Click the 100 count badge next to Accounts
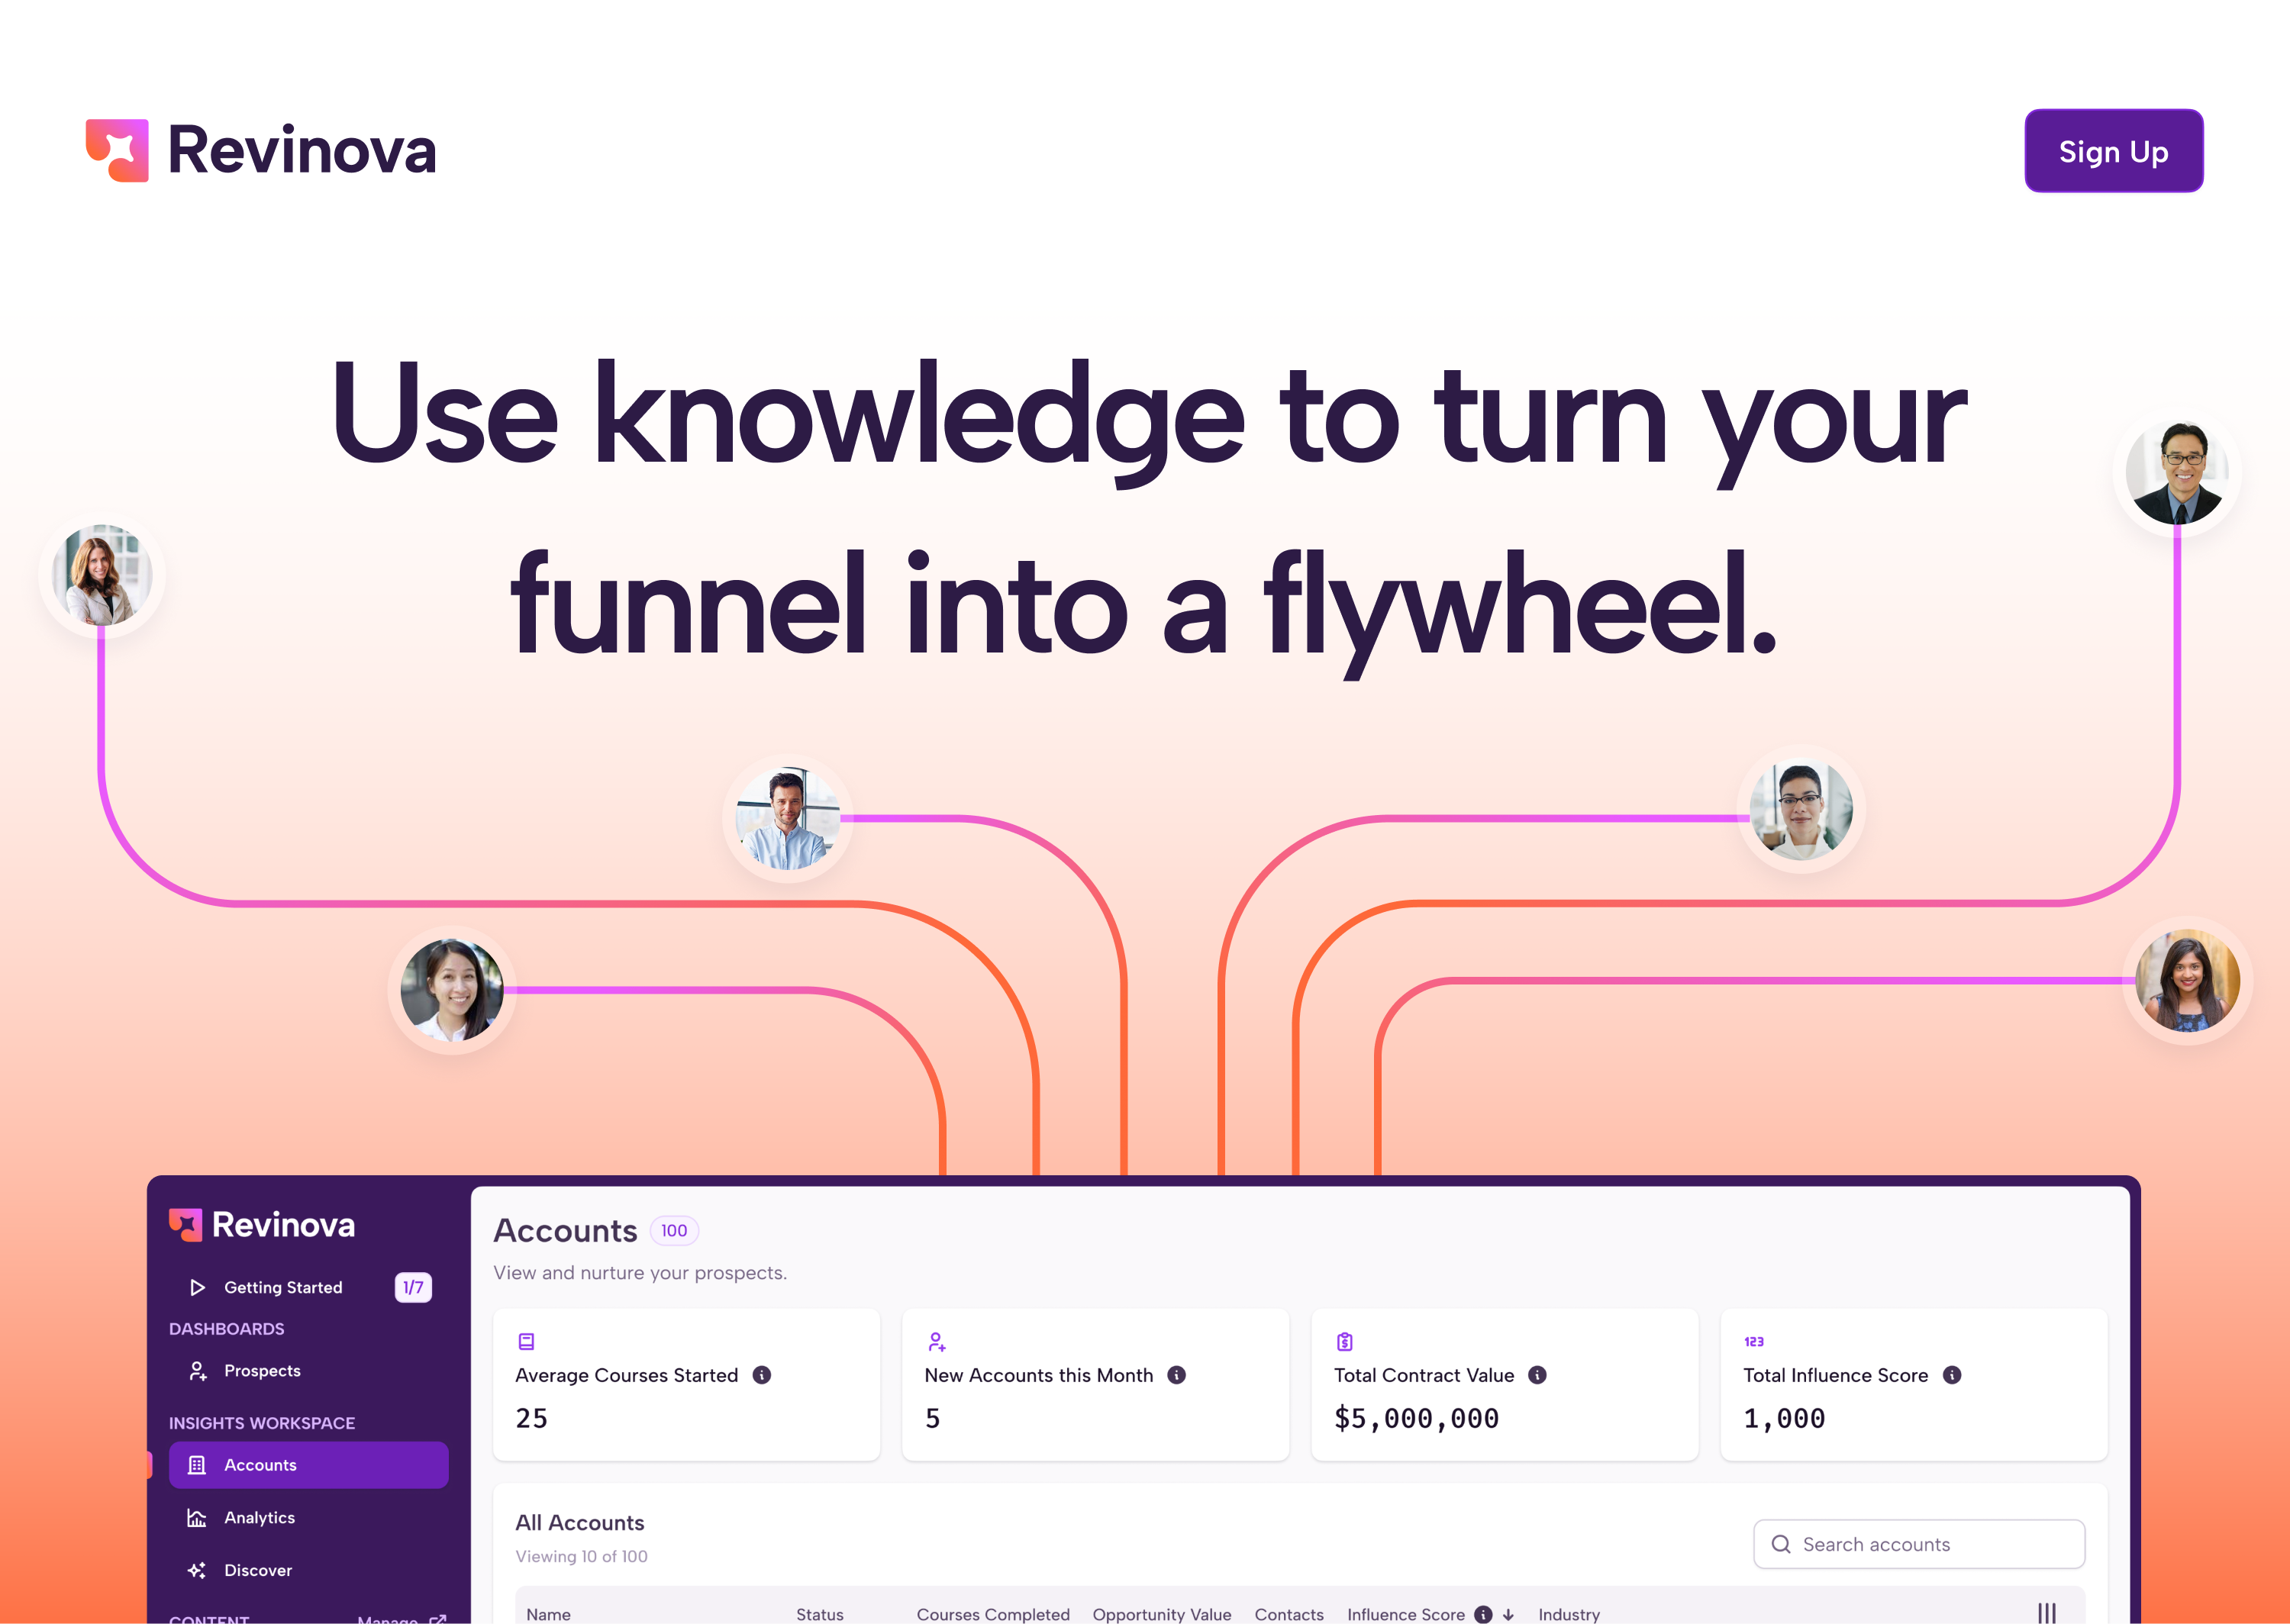This screenshot has height=1624, width=2290. point(674,1230)
